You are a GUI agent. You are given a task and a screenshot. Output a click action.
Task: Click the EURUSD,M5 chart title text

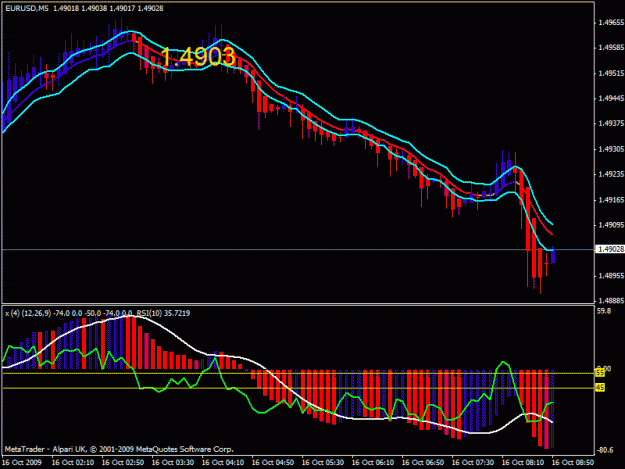[27, 8]
